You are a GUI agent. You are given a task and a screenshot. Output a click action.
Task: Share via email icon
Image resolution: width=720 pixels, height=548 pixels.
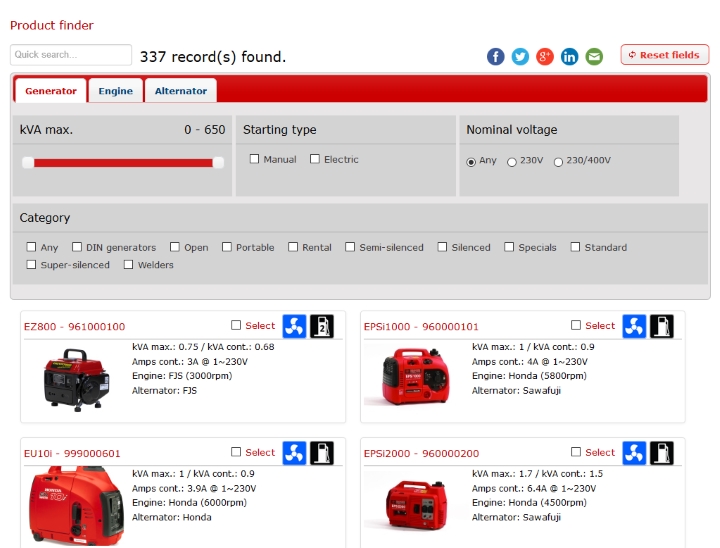[594, 56]
